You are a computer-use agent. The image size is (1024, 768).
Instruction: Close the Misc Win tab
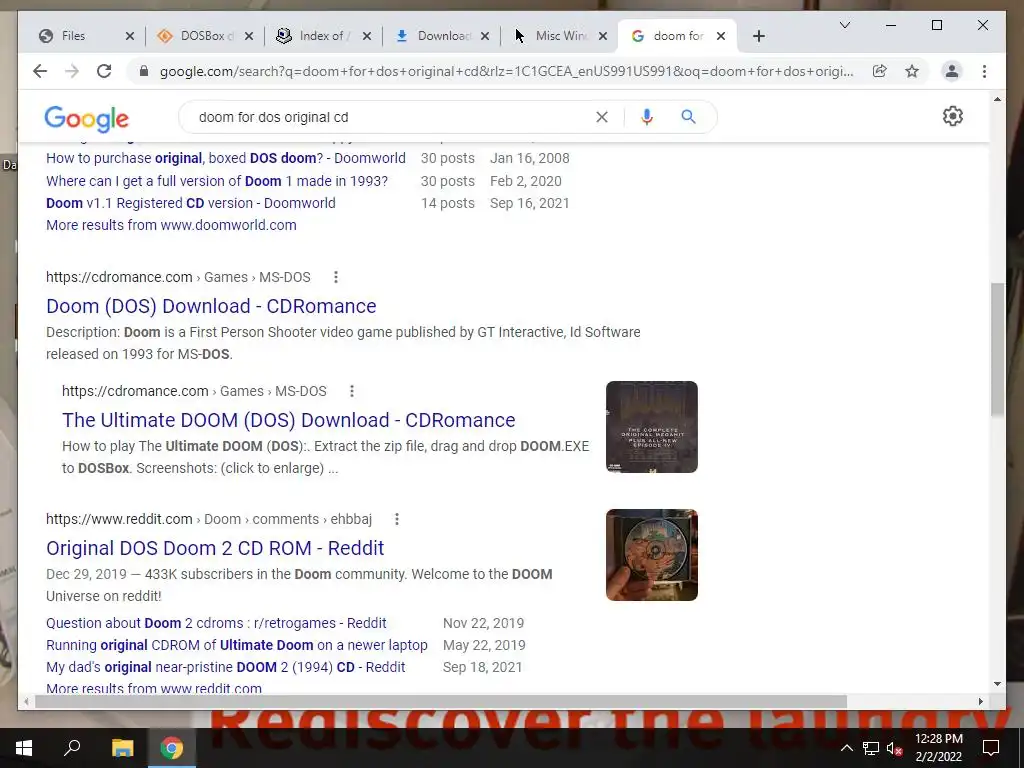pos(603,36)
